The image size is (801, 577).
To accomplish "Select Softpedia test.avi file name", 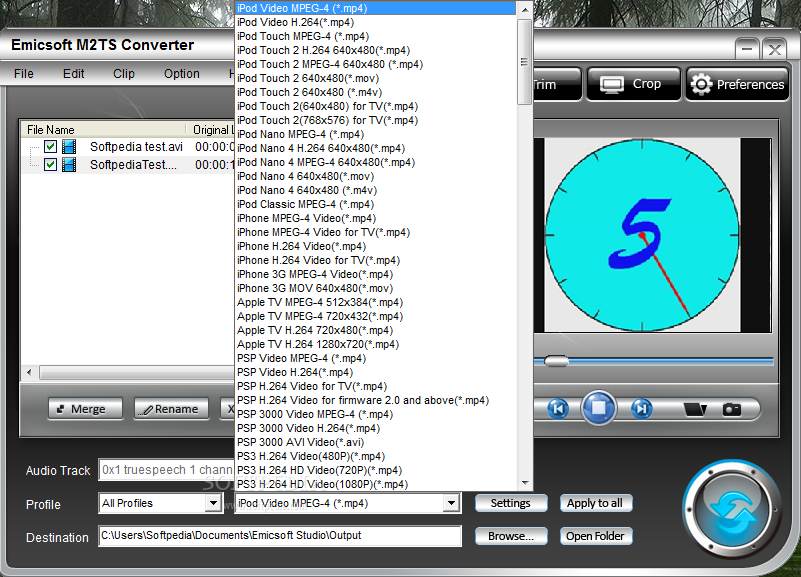I will (136, 147).
